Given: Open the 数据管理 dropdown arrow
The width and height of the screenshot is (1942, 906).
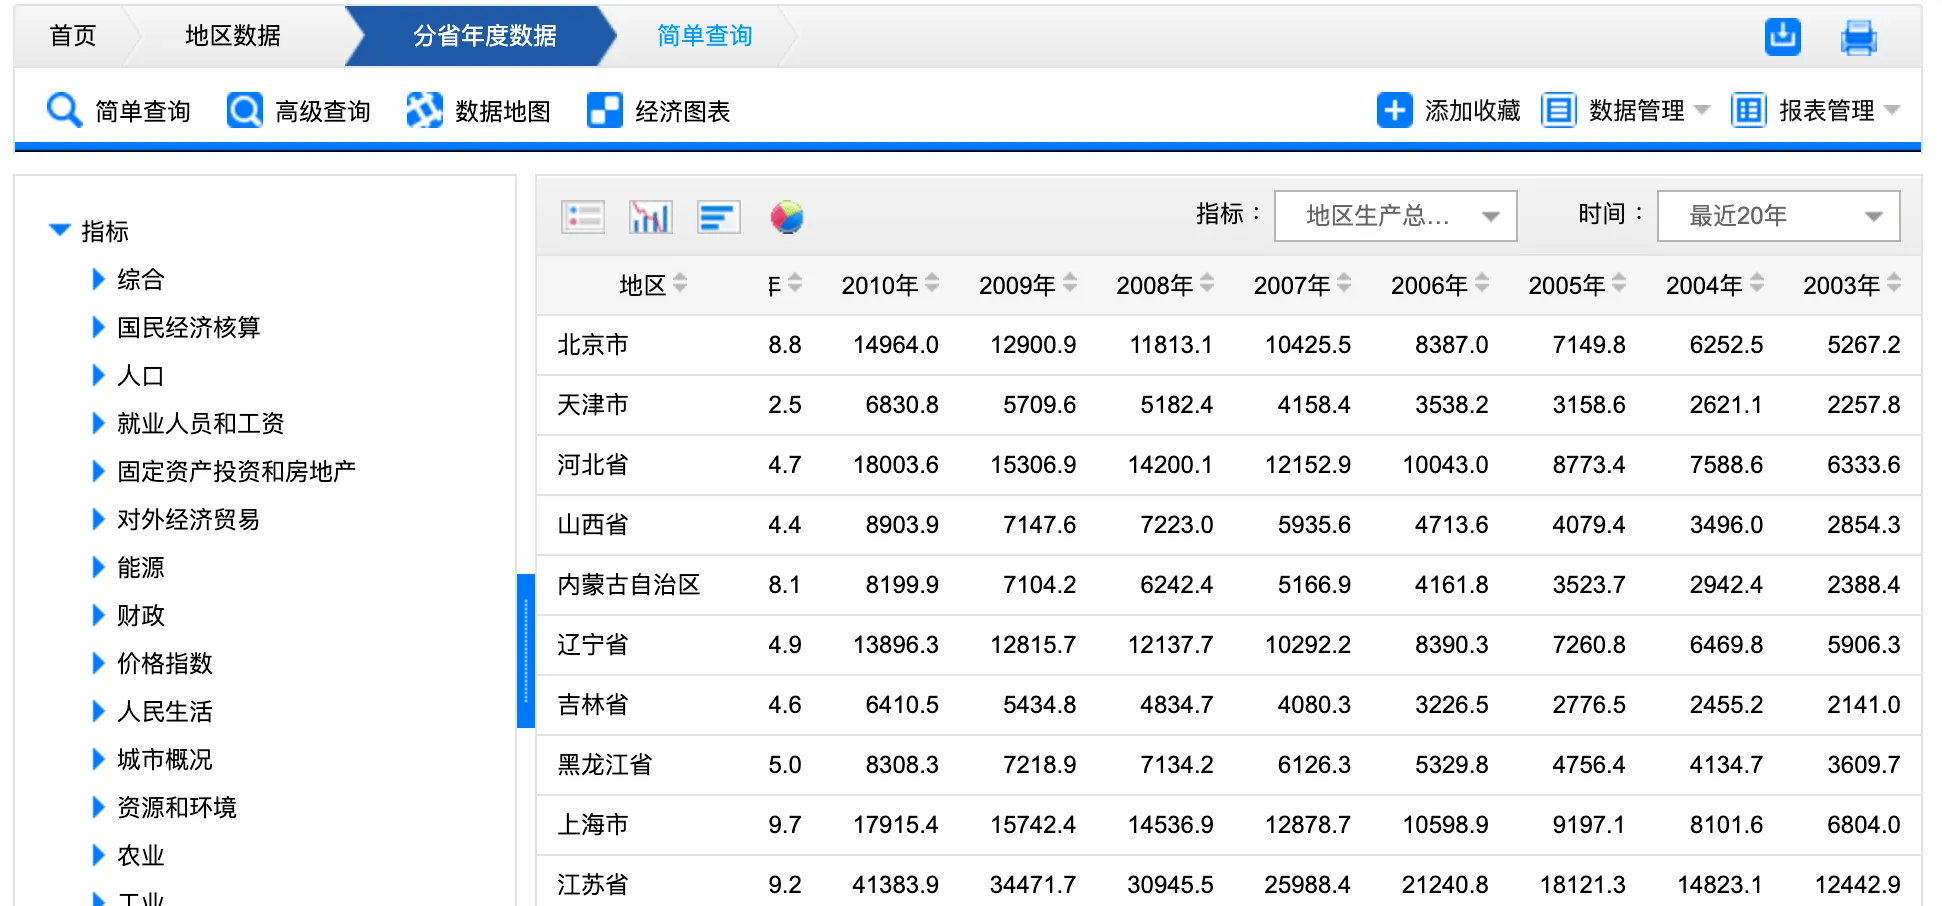Looking at the screenshot, I should (x=1702, y=110).
